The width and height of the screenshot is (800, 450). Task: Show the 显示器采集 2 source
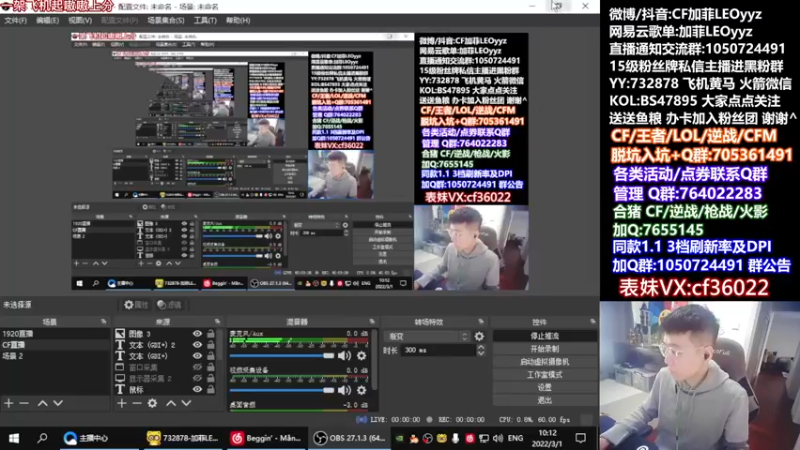click(197, 378)
